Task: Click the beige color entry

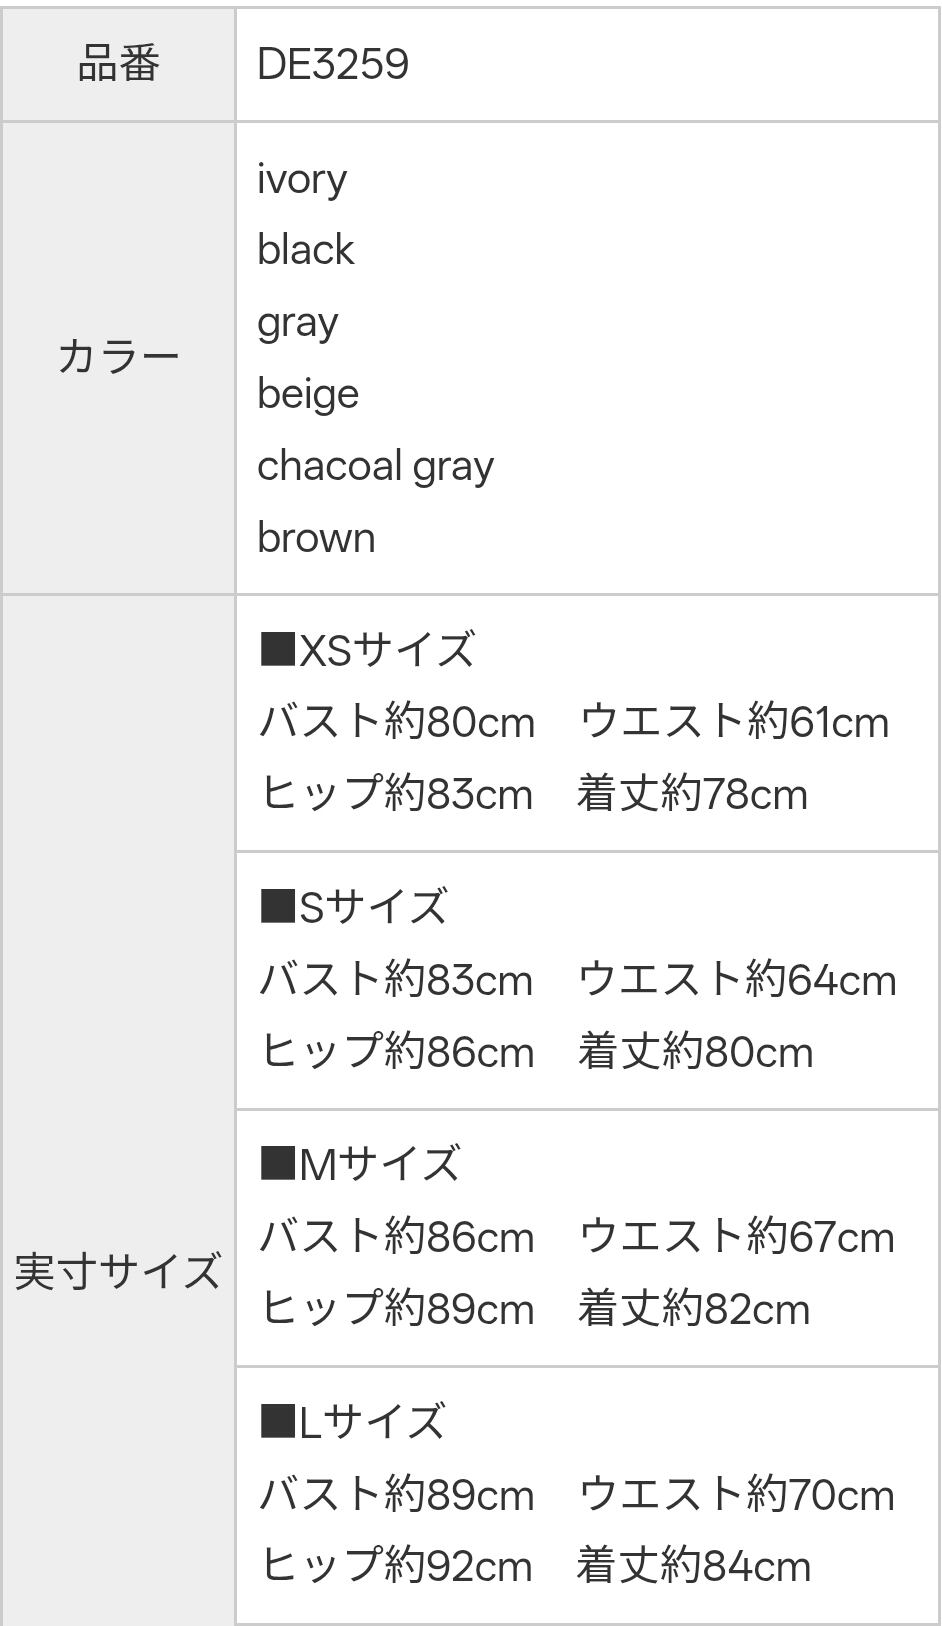Action: pos(308,394)
